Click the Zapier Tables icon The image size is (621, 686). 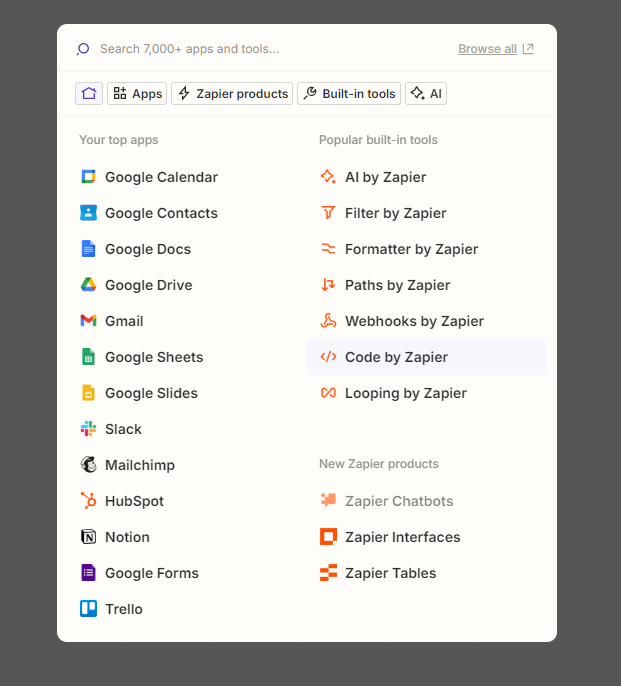[x=328, y=573]
